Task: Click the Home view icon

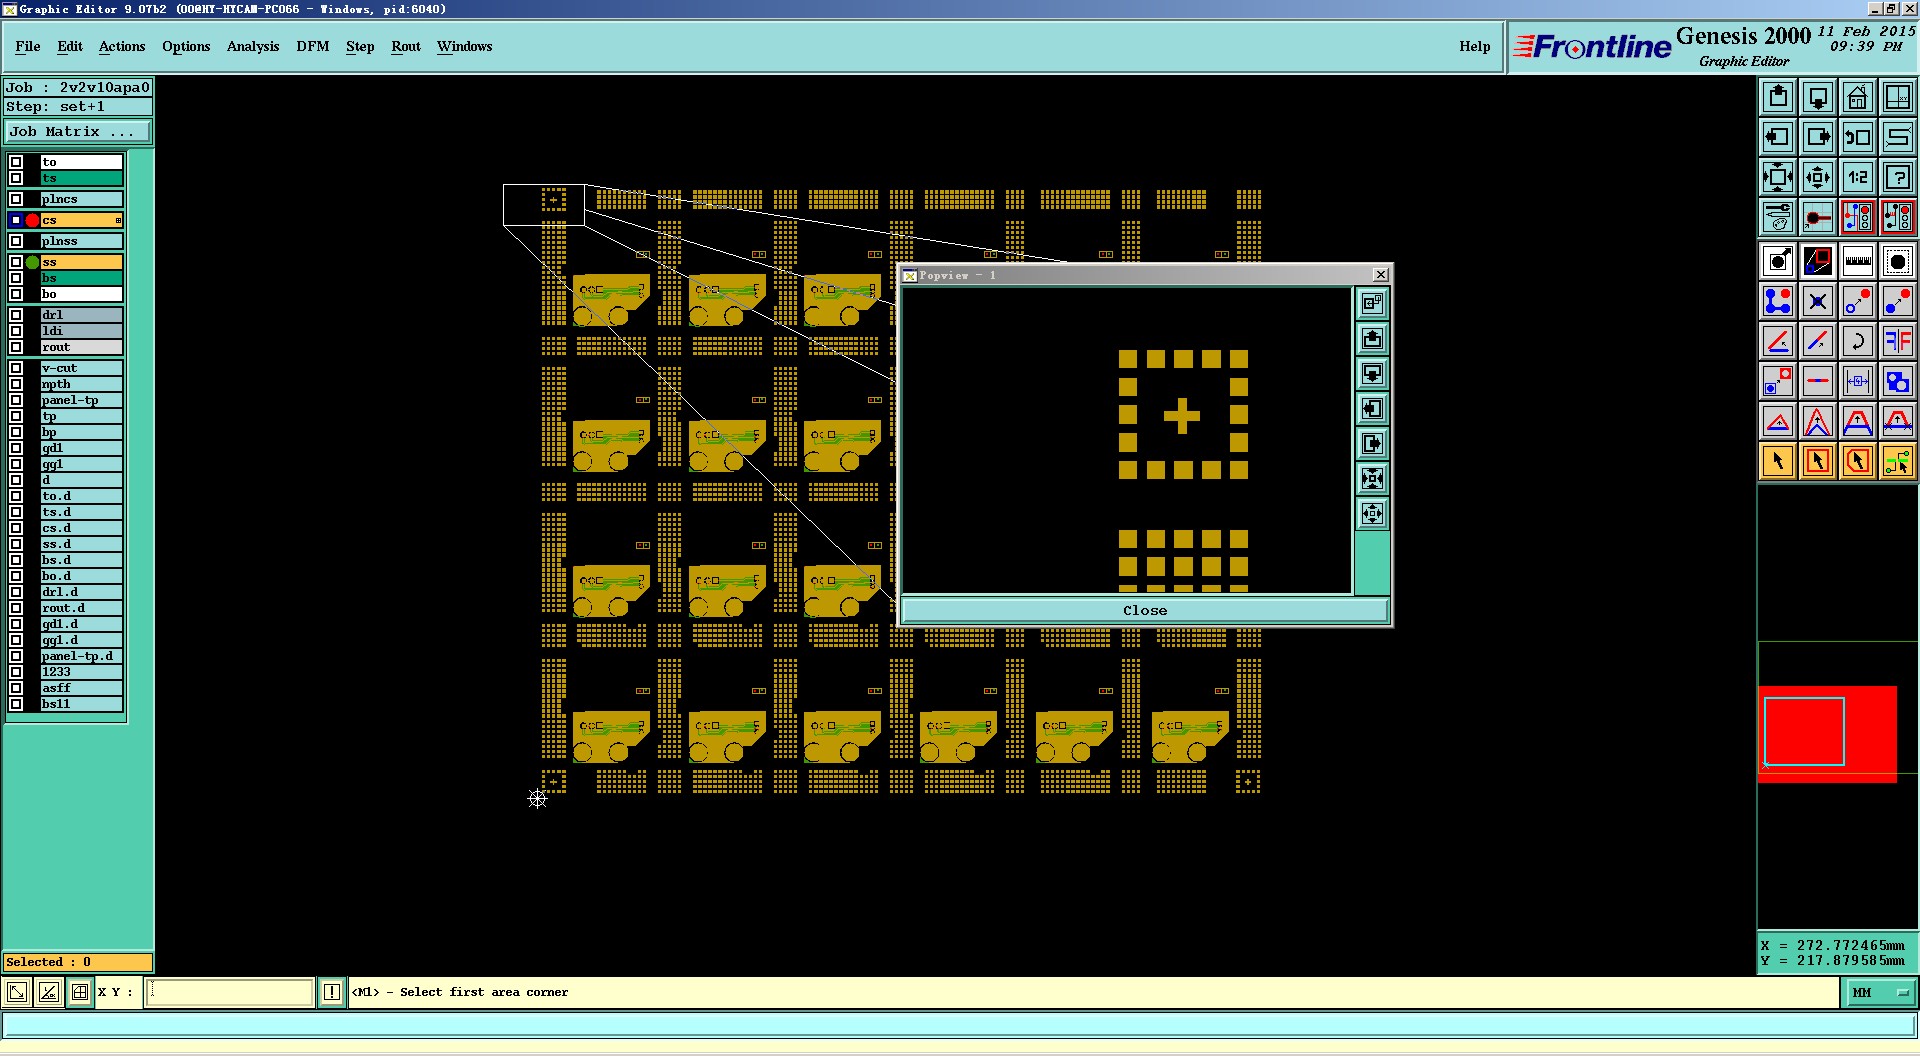Action: [x=1858, y=97]
